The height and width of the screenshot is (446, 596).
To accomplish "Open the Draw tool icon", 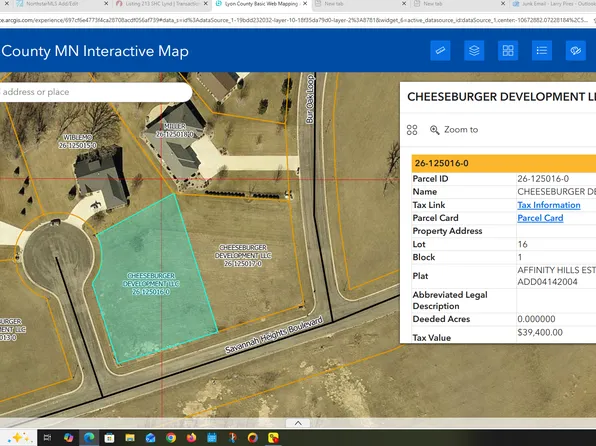I will (x=575, y=51).
